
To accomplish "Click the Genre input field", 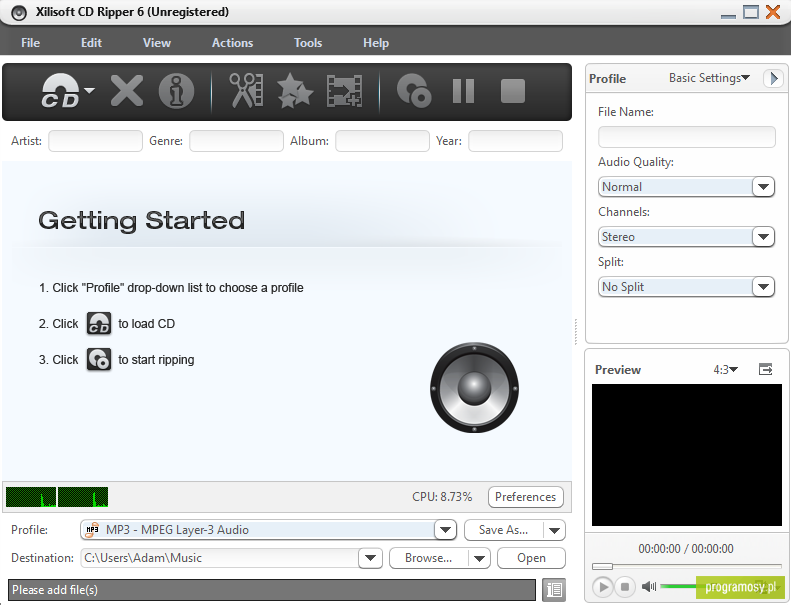I will click(x=236, y=141).
